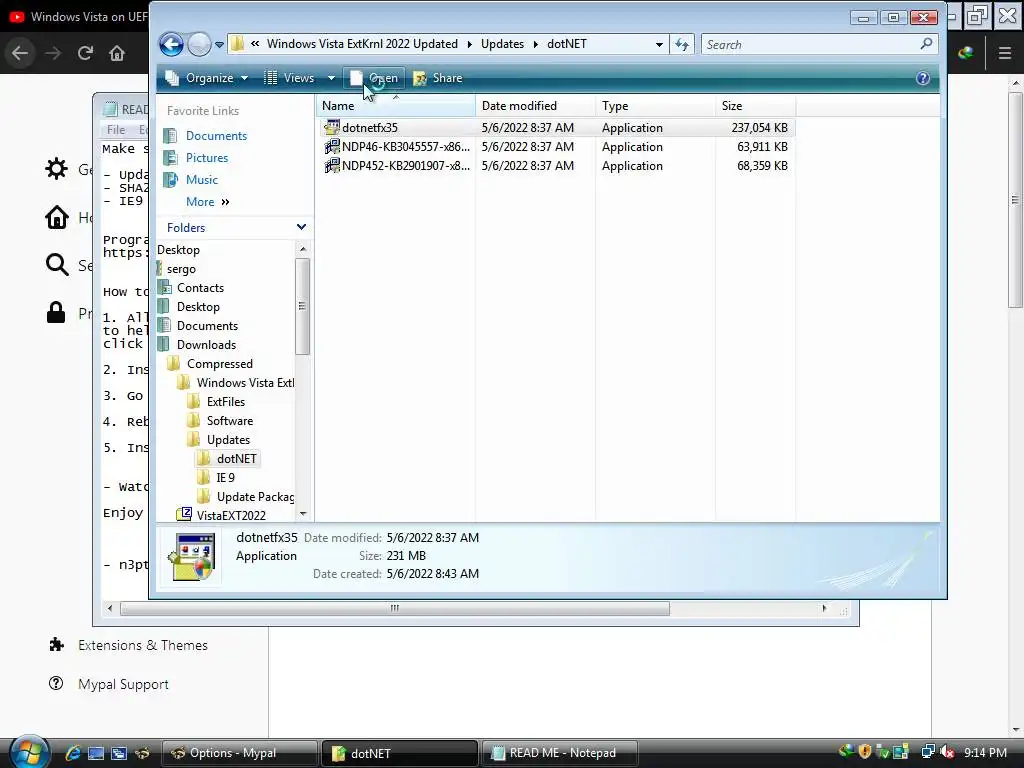Select ExtFiles folder in the tree
The height and width of the screenshot is (768, 1024).
point(225,402)
